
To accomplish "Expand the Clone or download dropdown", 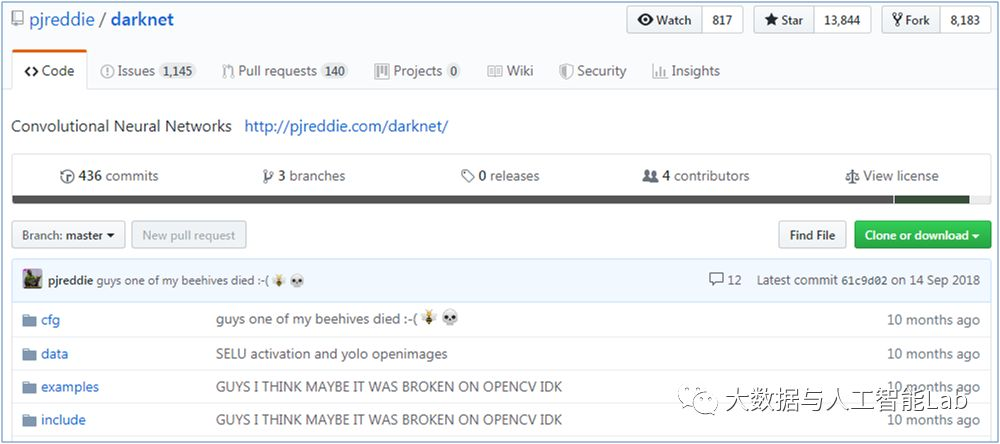I will (x=922, y=235).
